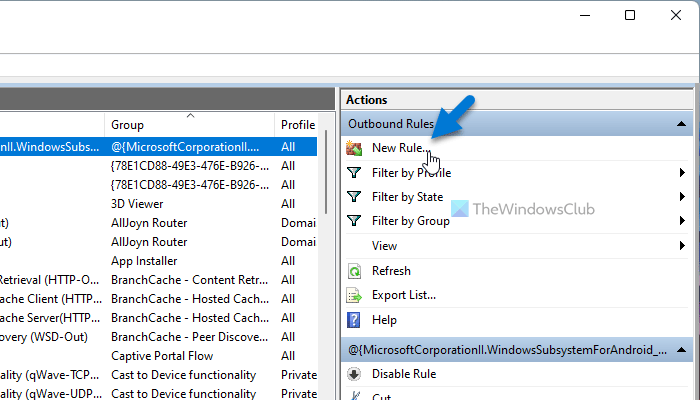Sort by the Group column header
This screenshot has height=400, width=700.
[189, 125]
